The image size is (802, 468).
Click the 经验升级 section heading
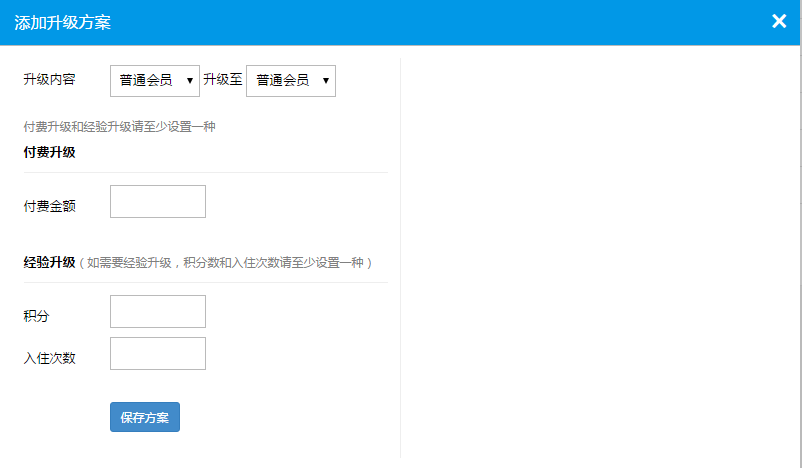click(49, 262)
